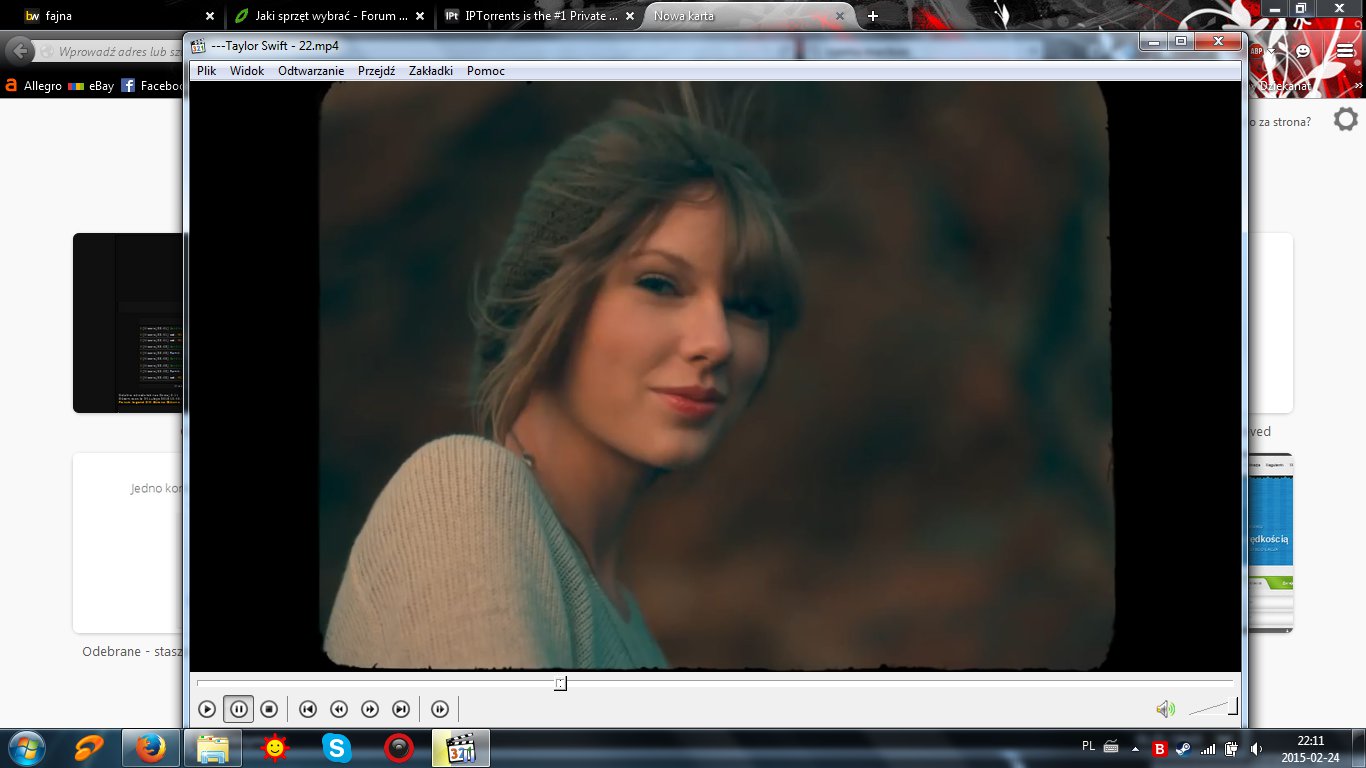
Task: Click the frame step button
Action: (x=440, y=709)
